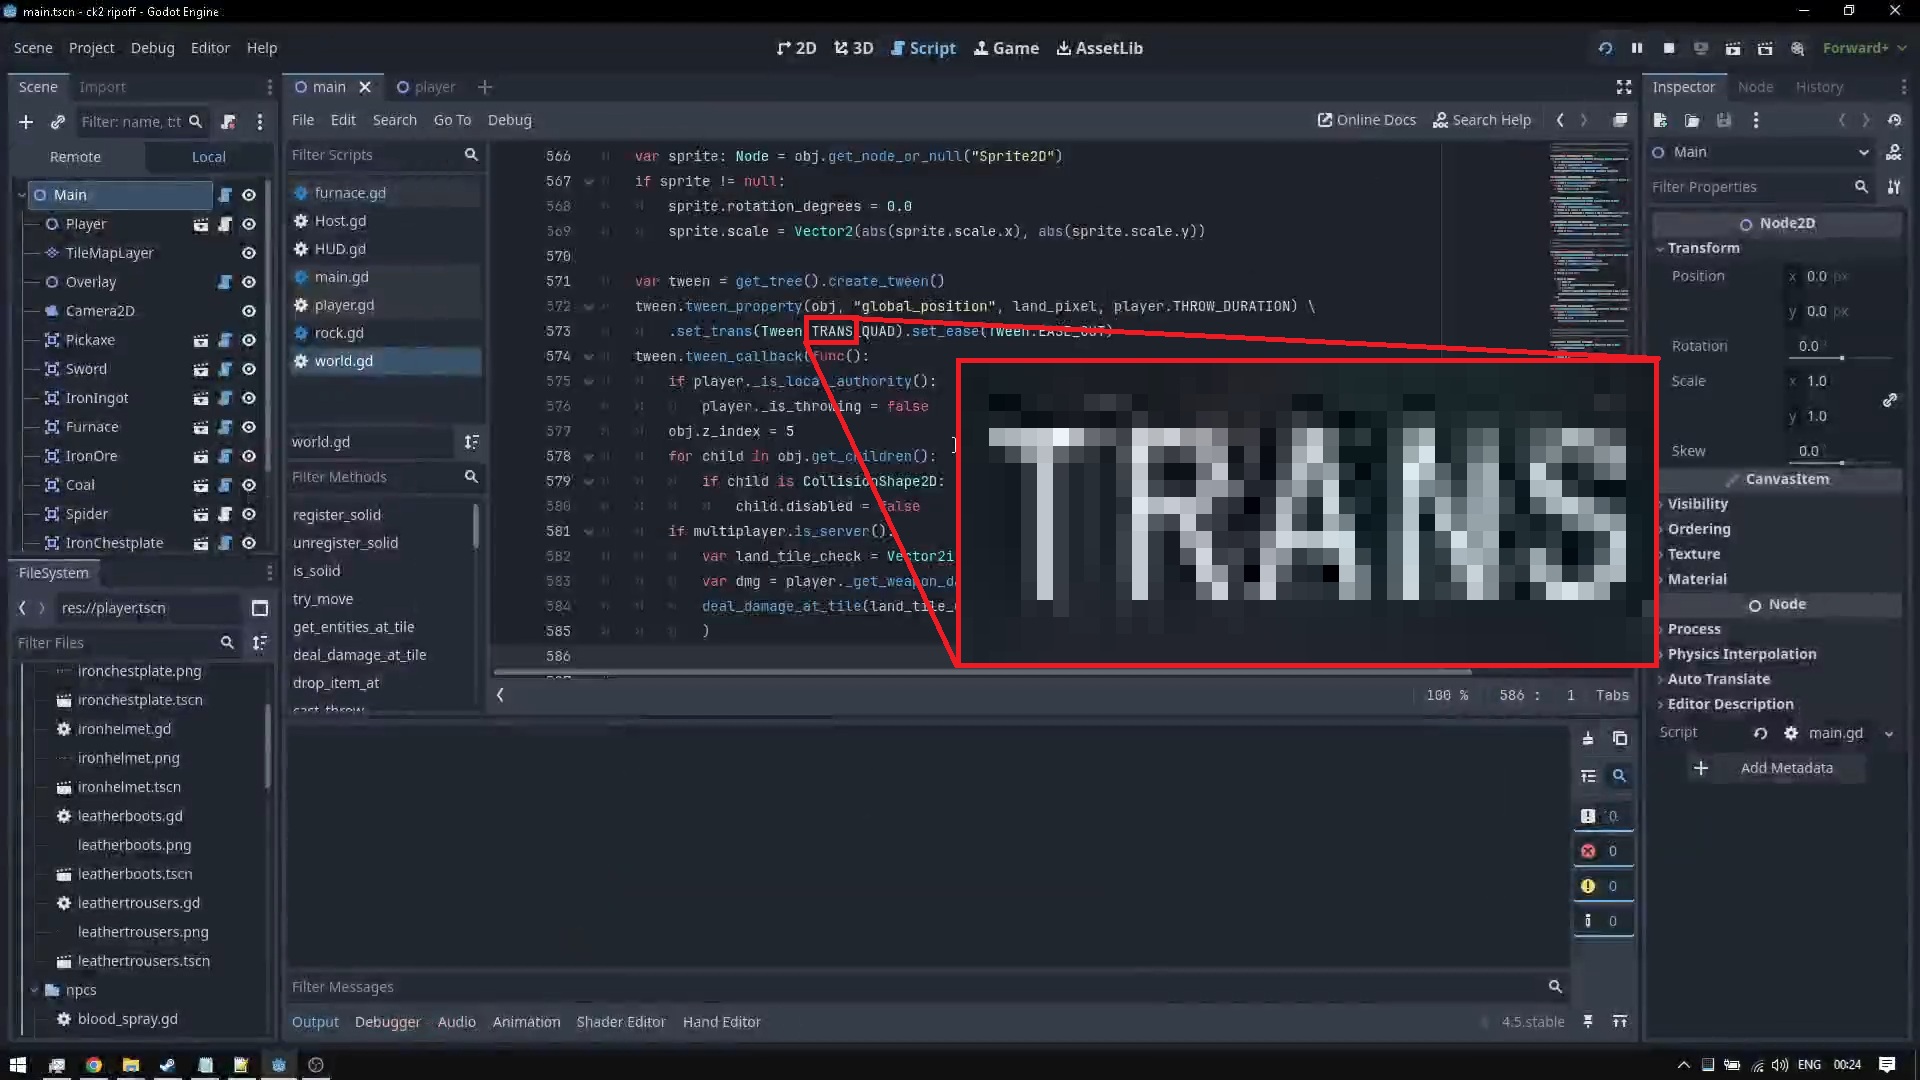
Task: Click the Instantiate Child Scene link icon
Action: pyautogui.click(x=58, y=122)
